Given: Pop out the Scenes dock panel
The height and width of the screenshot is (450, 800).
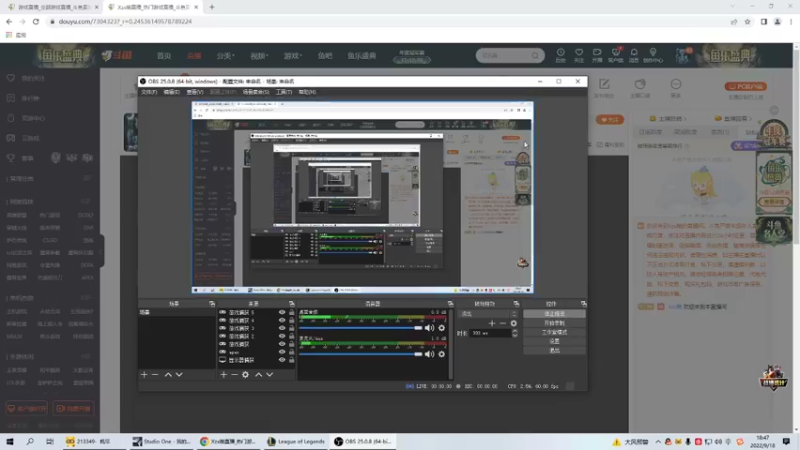Looking at the screenshot, I should click(212, 304).
